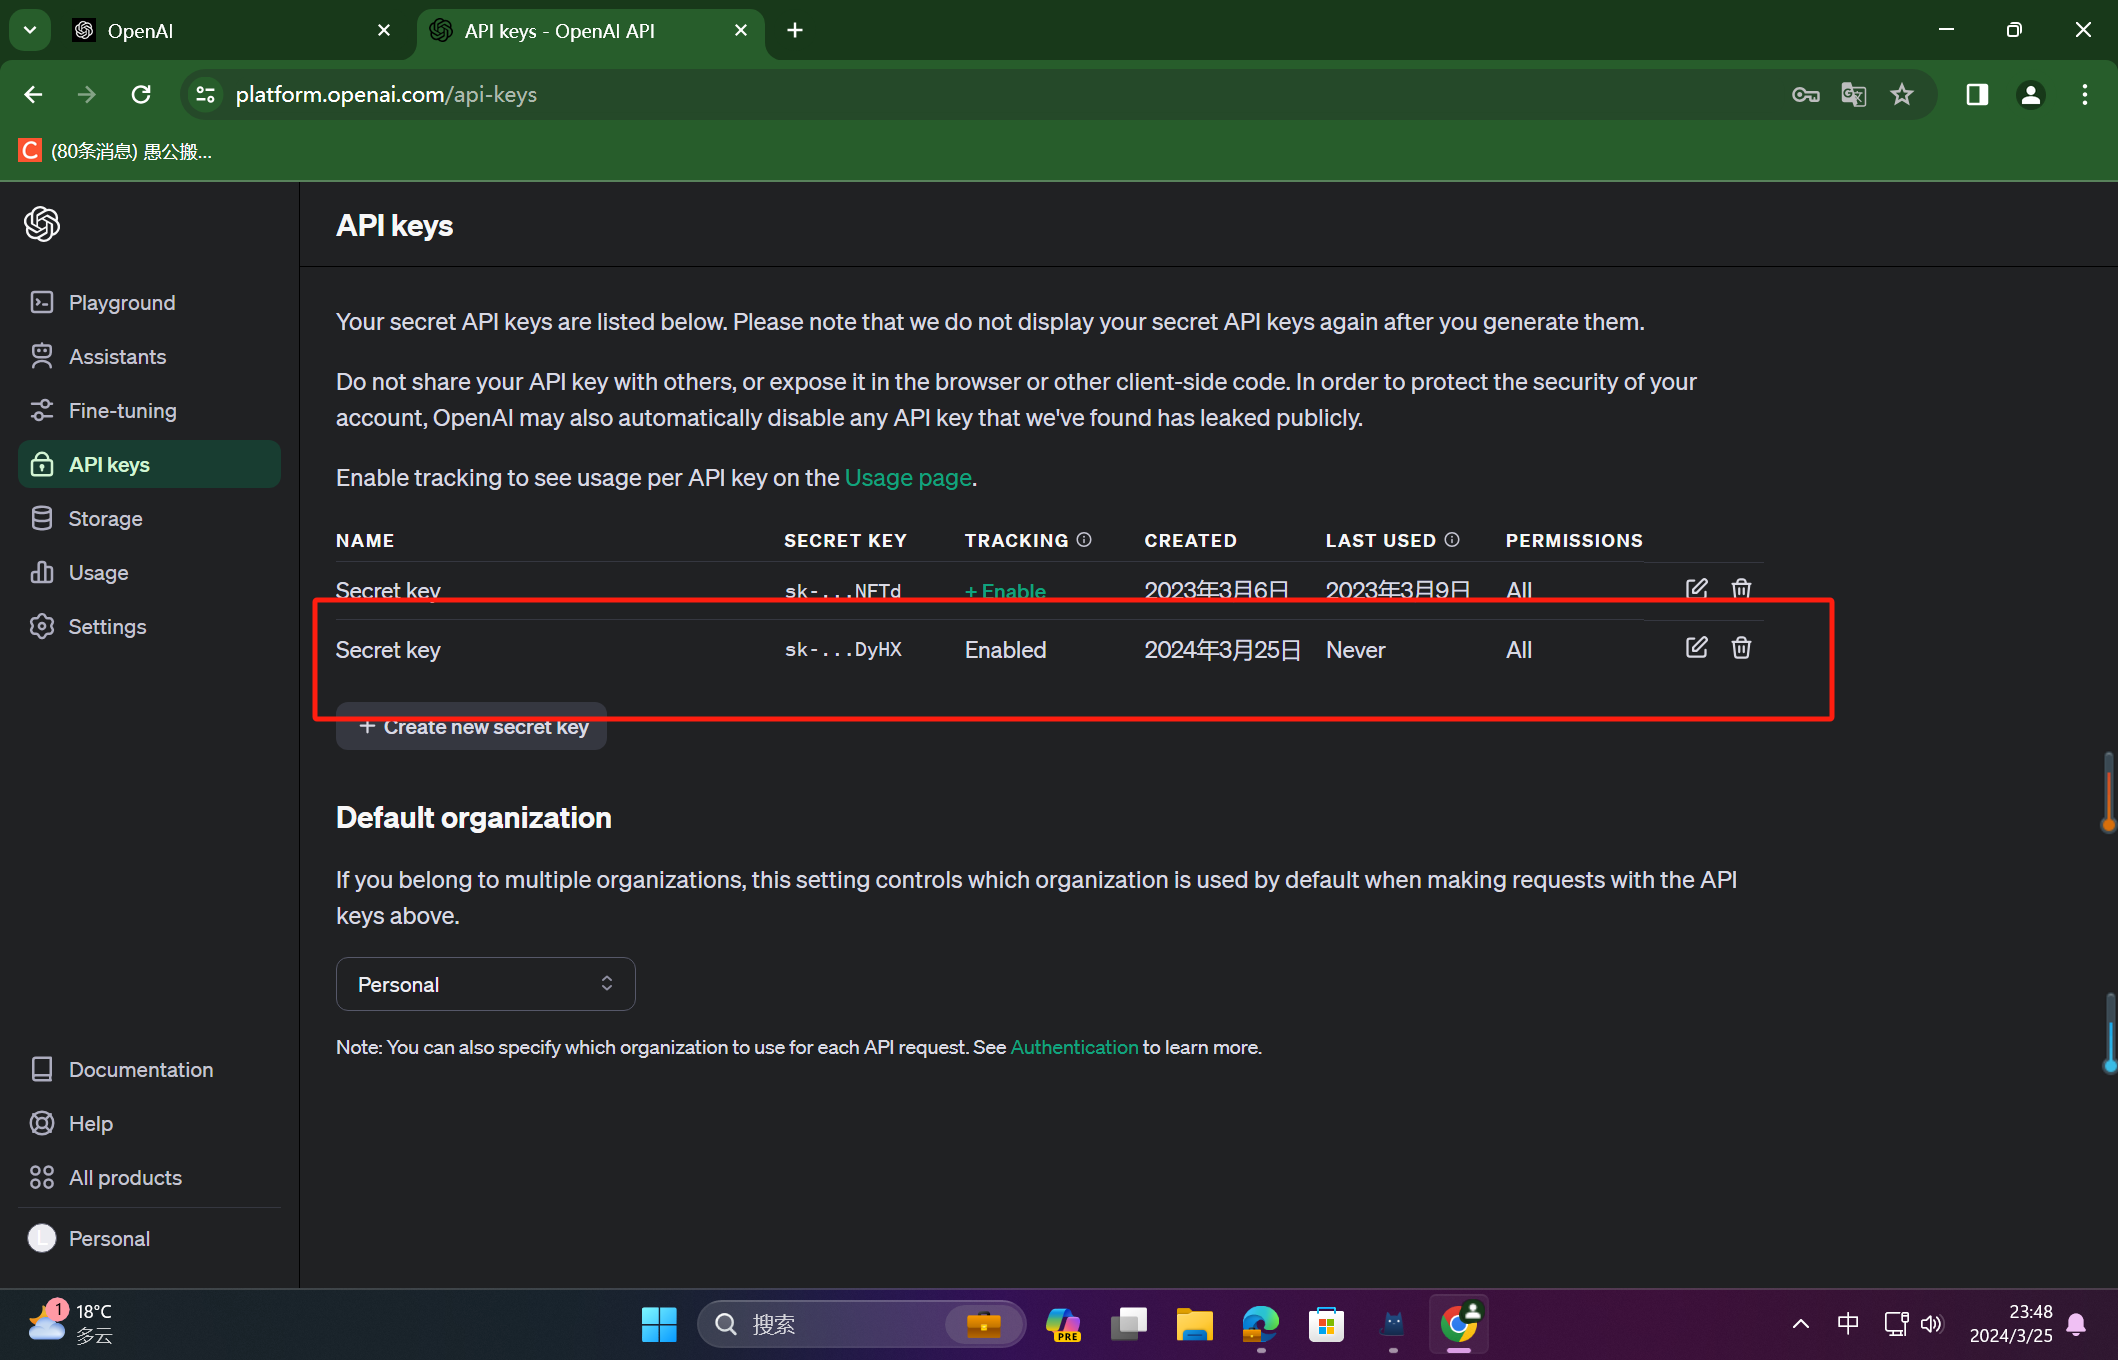Image resolution: width=2118 pixels, height=1360 pixels.
Task: Bookmark this page with star icon
Action: (x=1901, y=94)
